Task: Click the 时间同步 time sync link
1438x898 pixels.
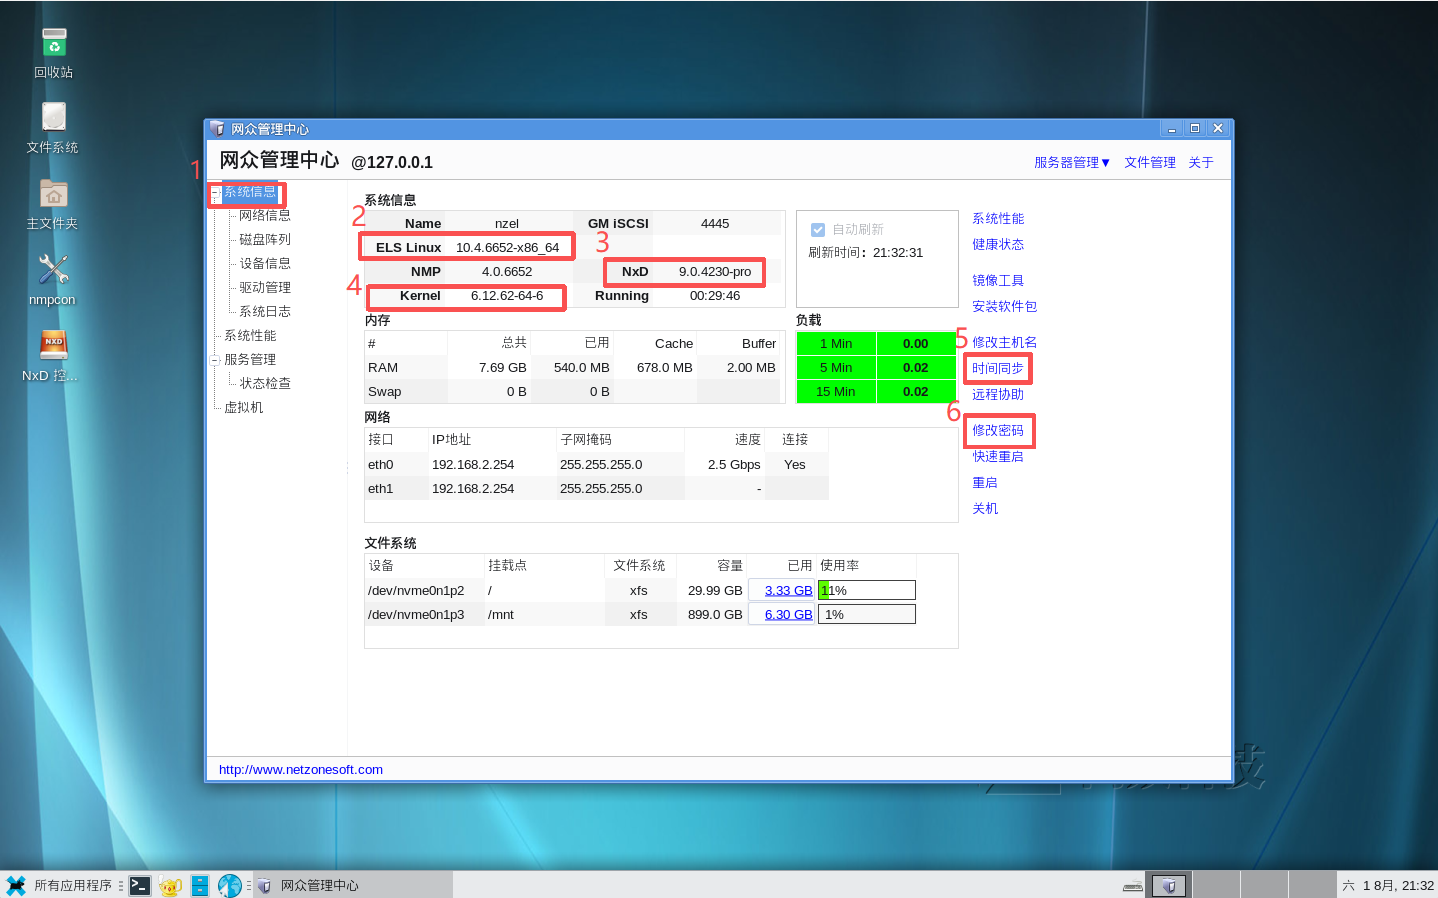Action: coord(998,369)
